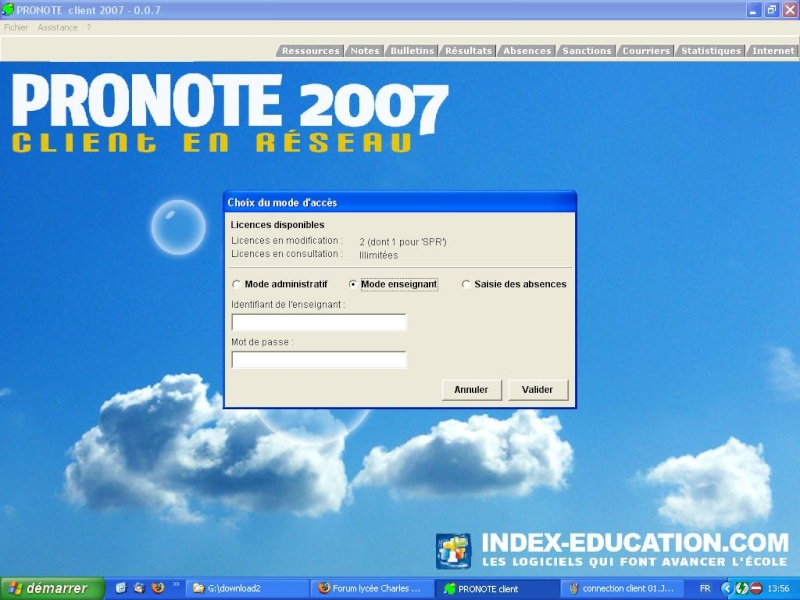Click the PRONOTE title bar icon
The width and height of the screenshot is (800, 600).
(8, 9)
